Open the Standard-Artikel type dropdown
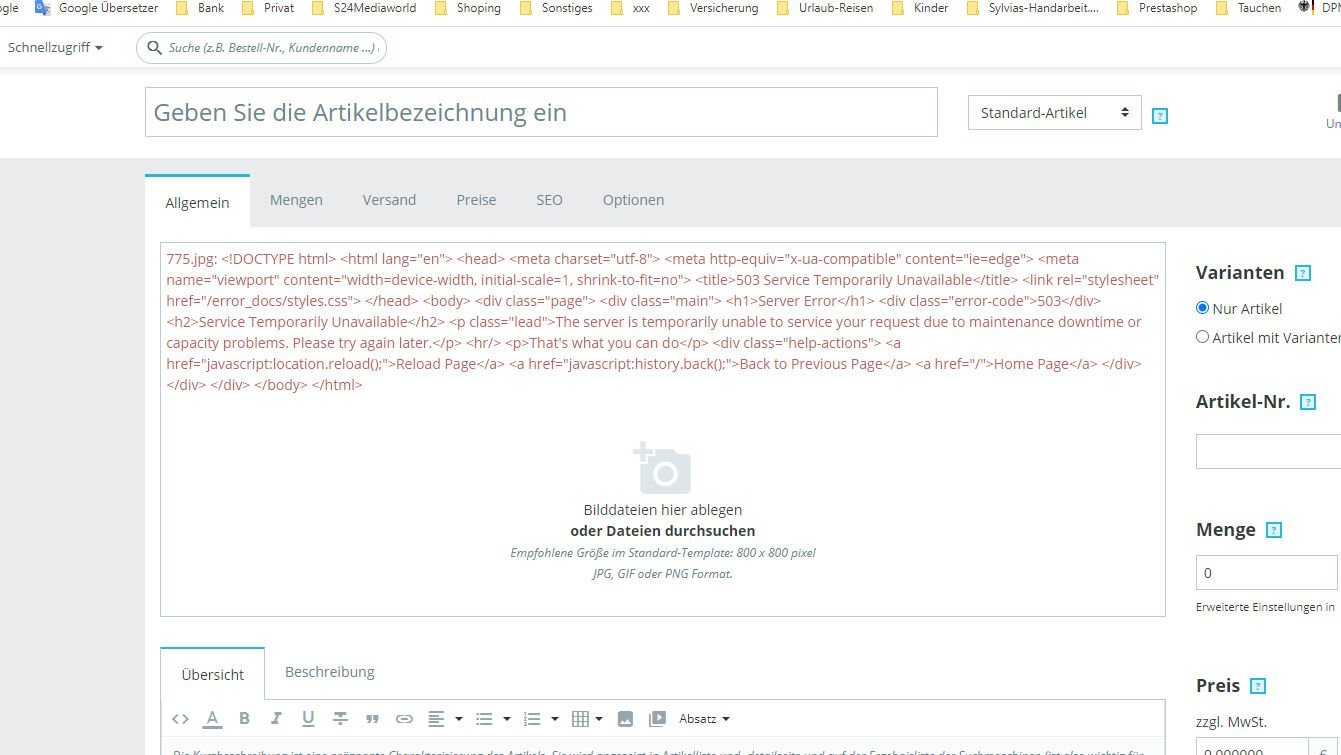Screen dimensions: 1341x755 click(1054, 113)
